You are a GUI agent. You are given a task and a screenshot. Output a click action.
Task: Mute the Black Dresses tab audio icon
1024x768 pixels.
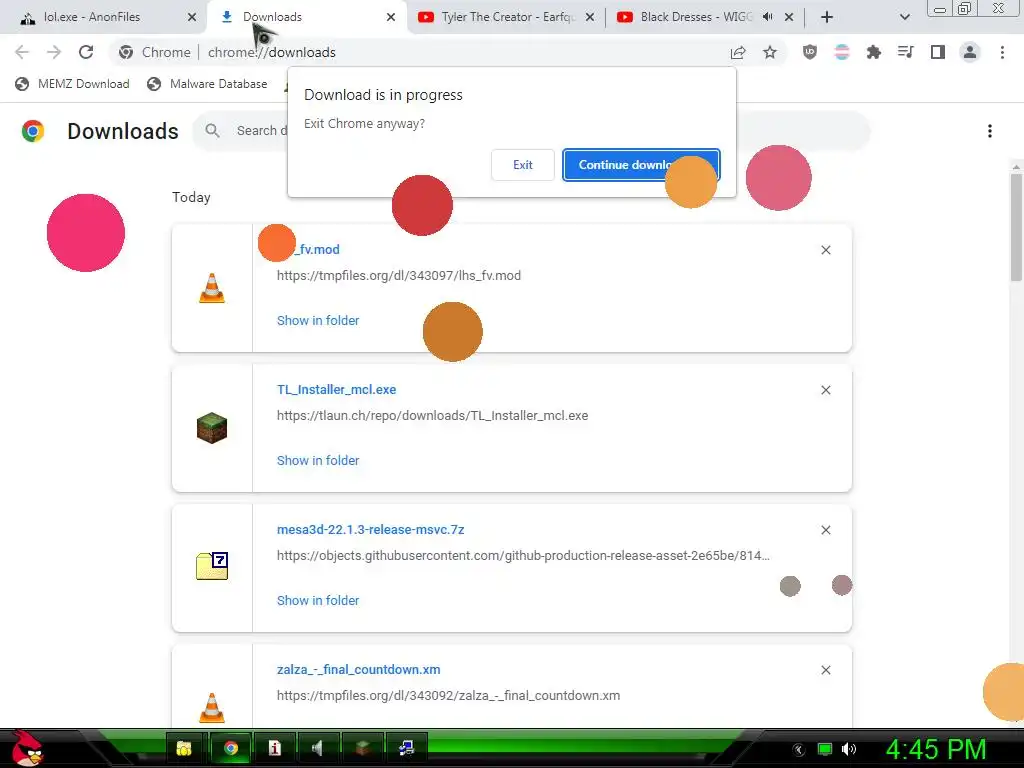point(768,17)
